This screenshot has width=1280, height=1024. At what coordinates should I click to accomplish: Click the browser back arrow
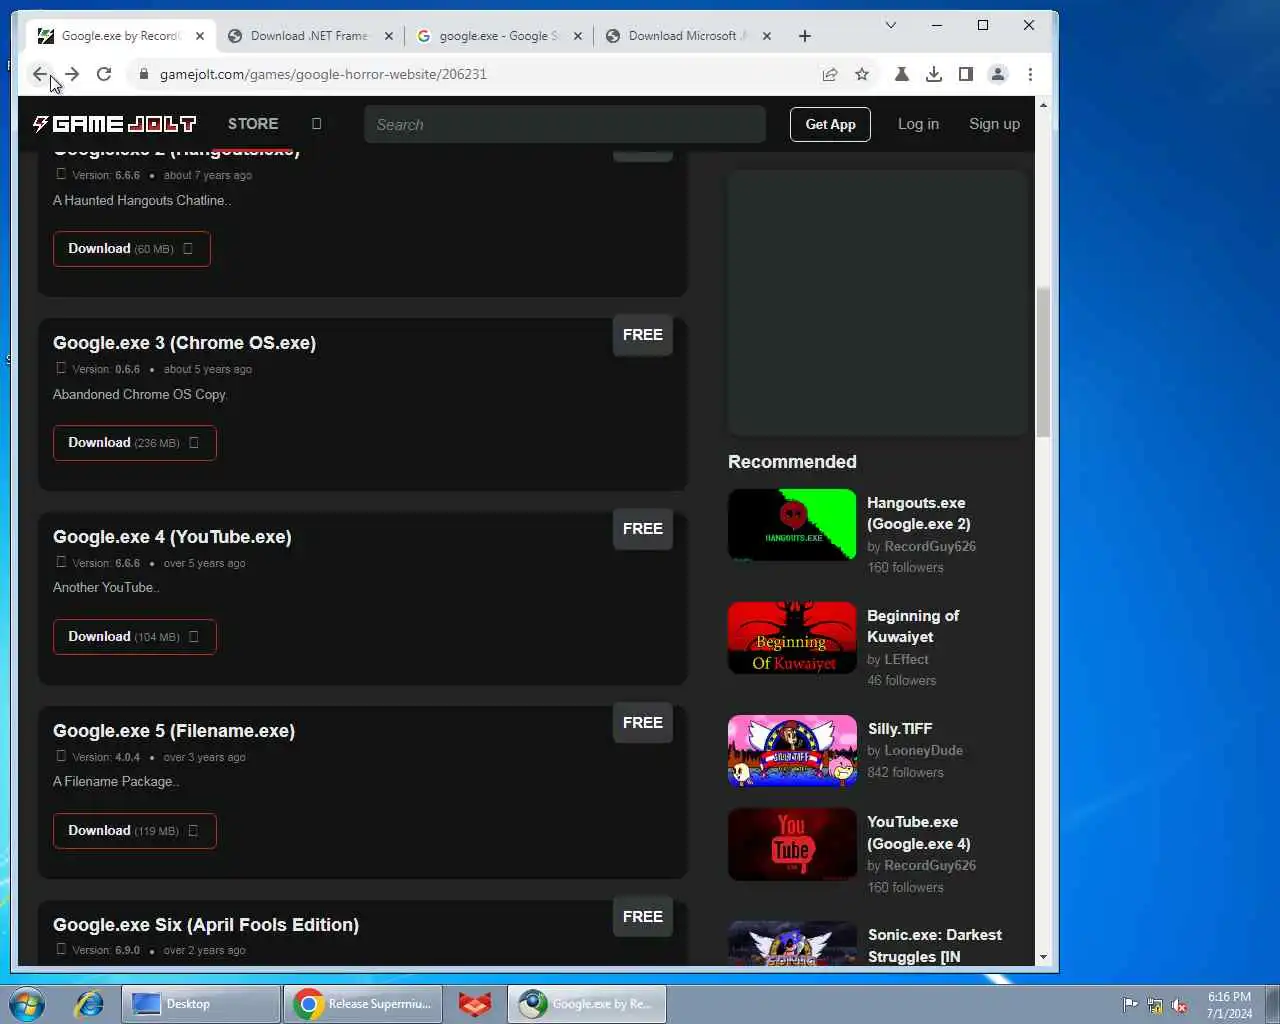point(40,74)
